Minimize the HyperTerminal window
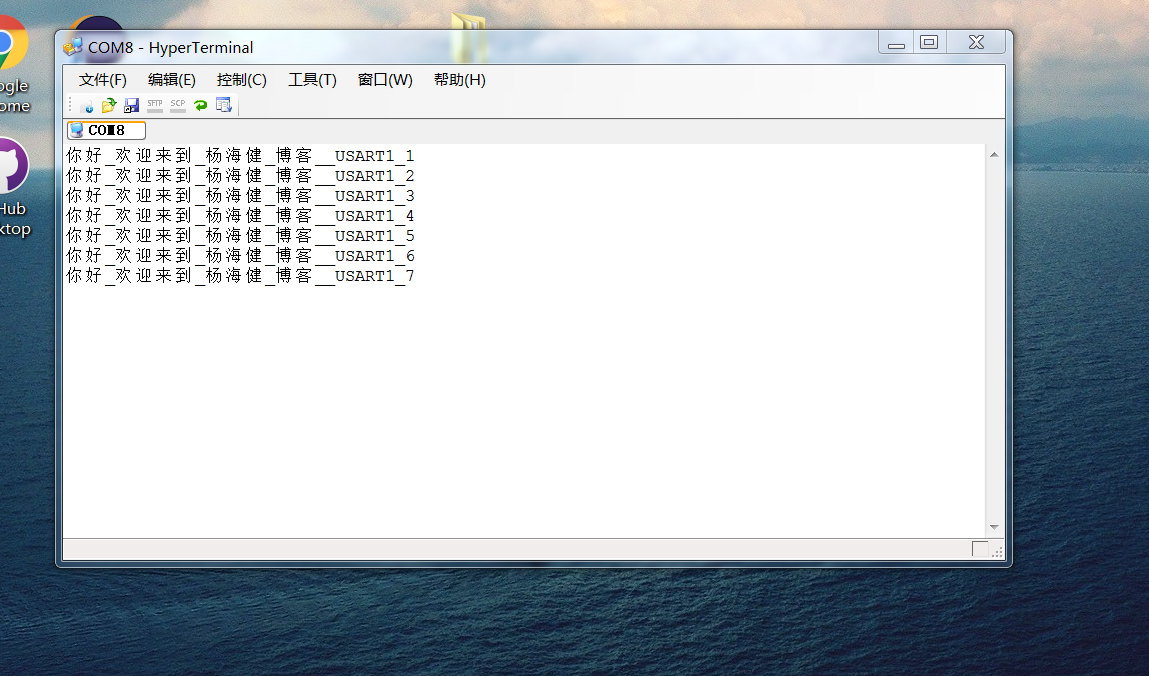Viewport: 1149px width, 676px height. [x=895, y=42]
